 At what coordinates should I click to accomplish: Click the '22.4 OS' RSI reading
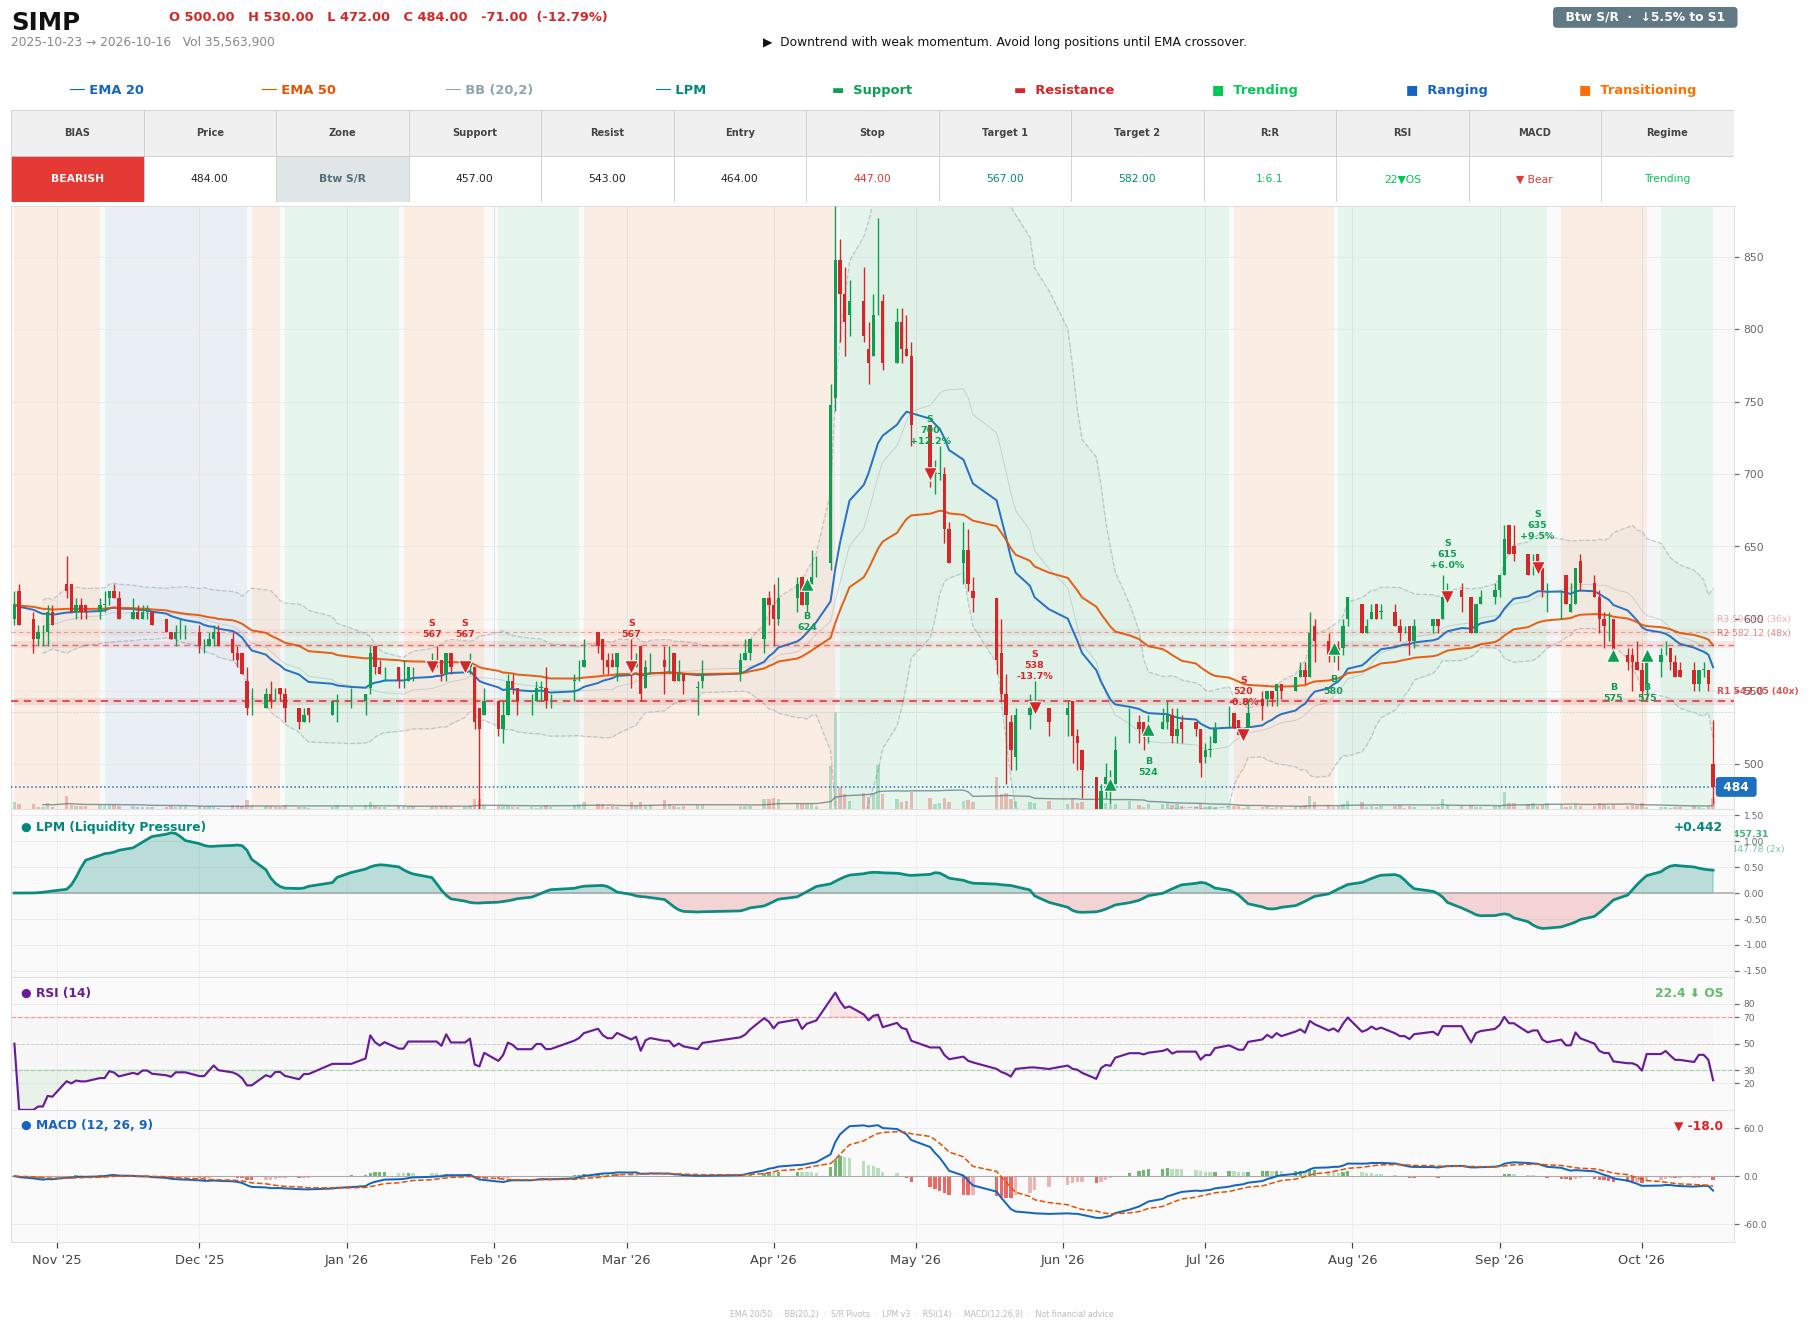click(1689, 993)
